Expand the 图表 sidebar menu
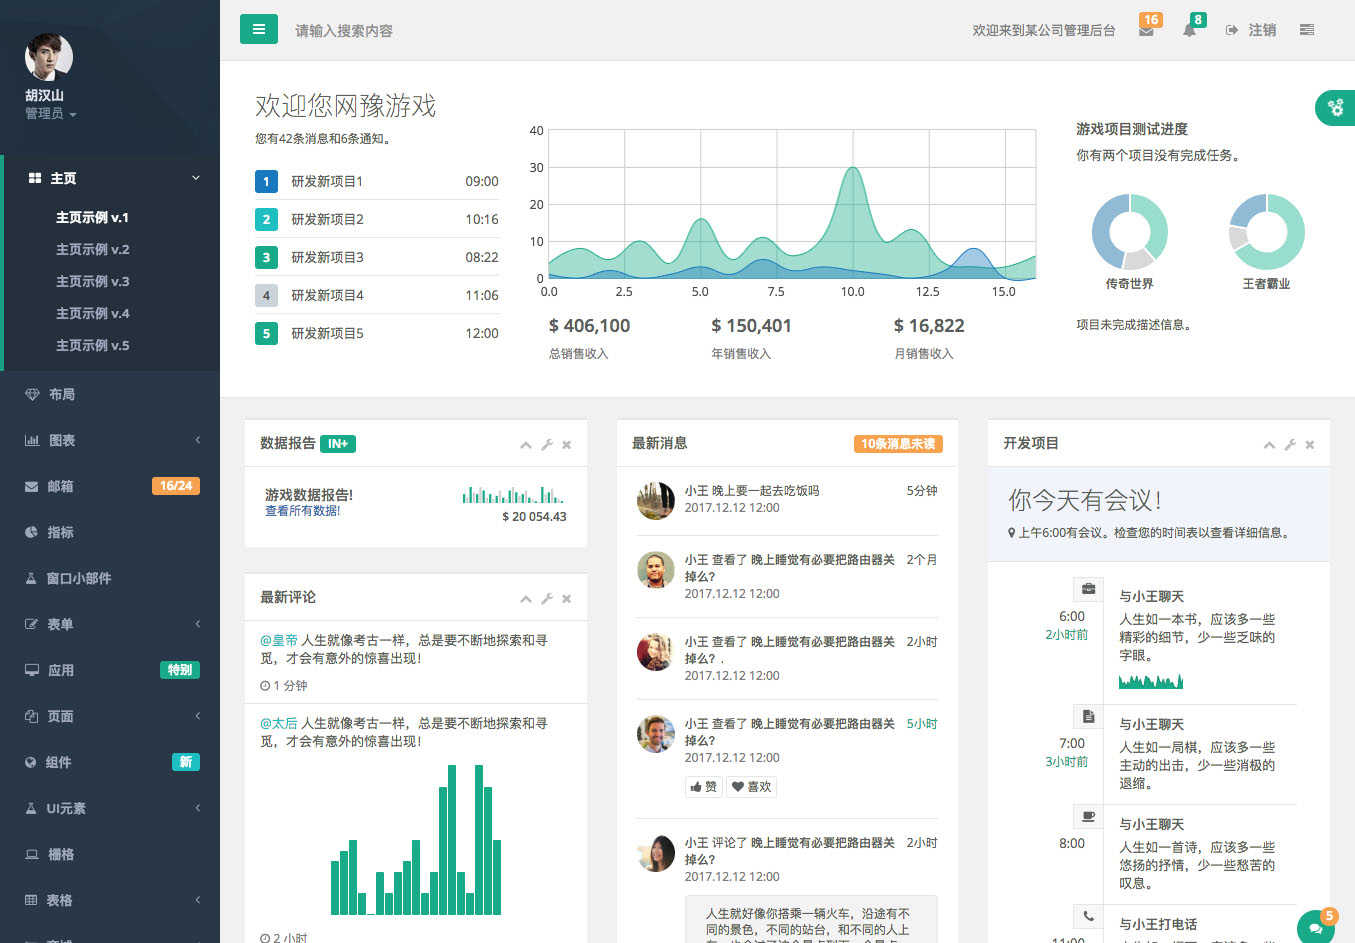This screenshot has height=943, width=1355. (x=110, y=440)
